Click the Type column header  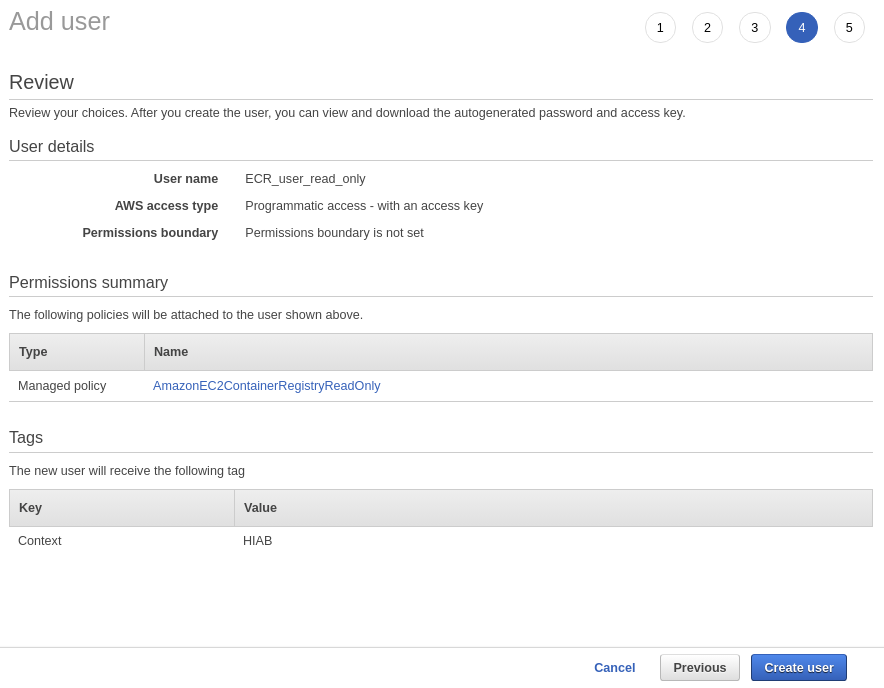32,352
